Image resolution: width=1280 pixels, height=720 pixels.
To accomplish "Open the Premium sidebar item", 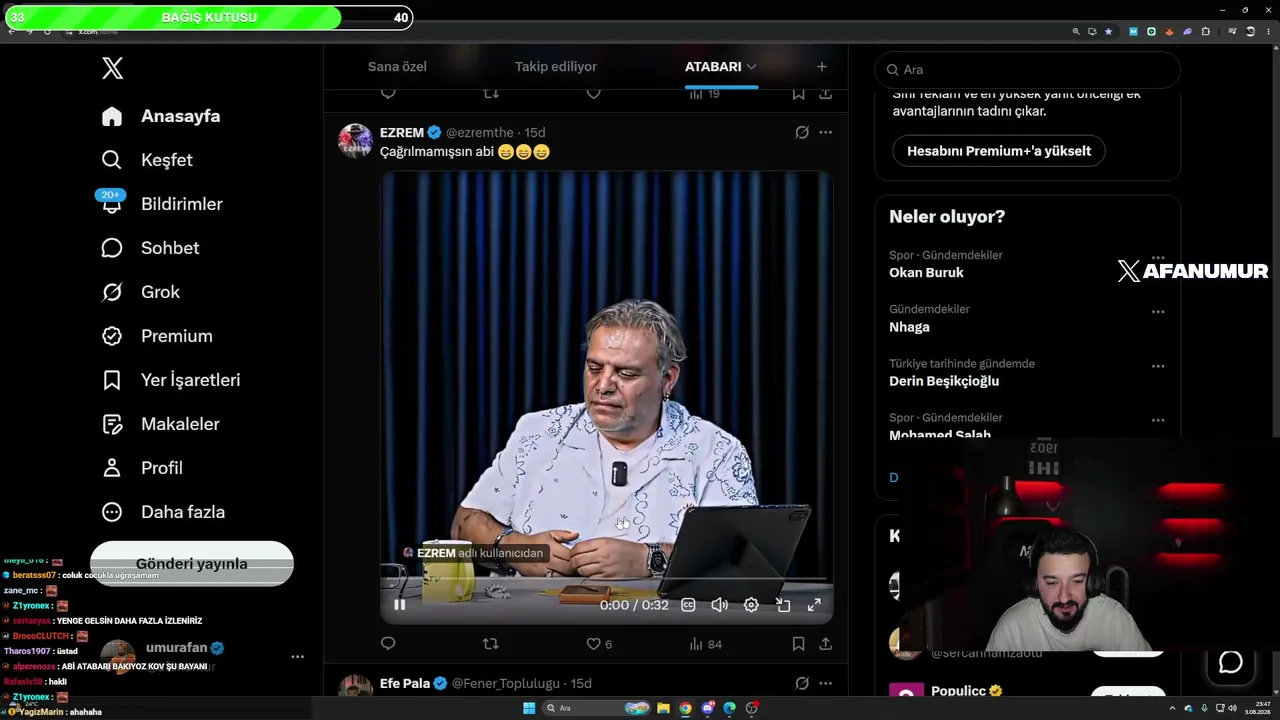I will pos(157,336).
